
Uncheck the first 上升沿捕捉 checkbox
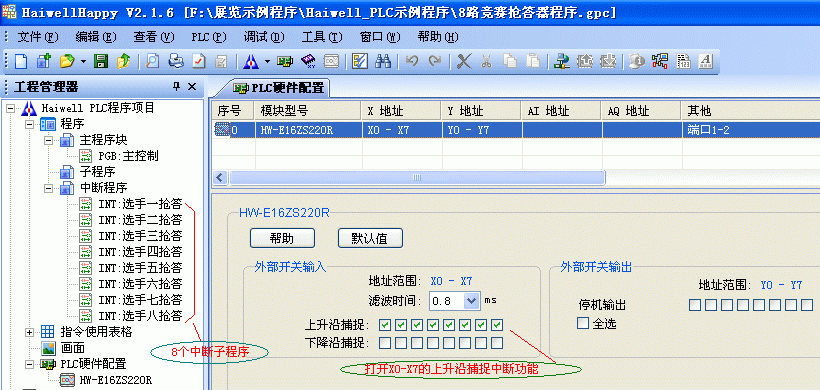[385, 325]
